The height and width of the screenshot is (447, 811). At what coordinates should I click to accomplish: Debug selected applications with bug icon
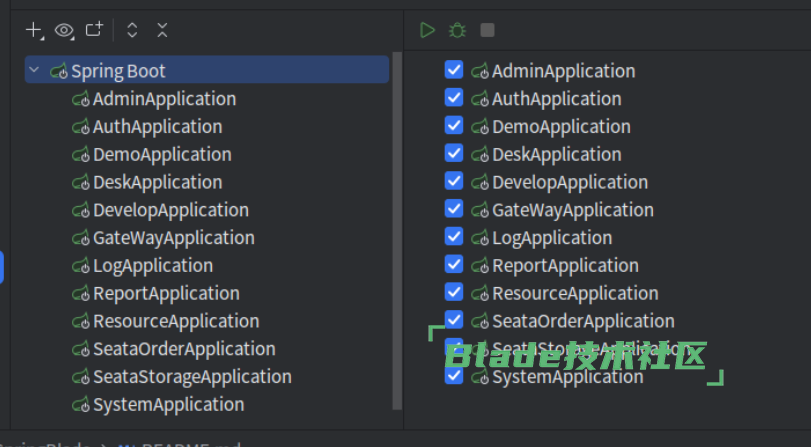coord(457,30)
